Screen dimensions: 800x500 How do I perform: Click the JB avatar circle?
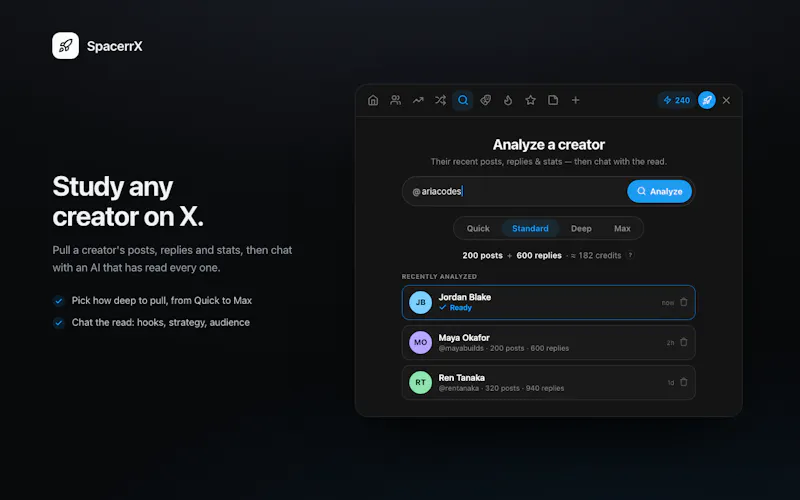[420, 303]
